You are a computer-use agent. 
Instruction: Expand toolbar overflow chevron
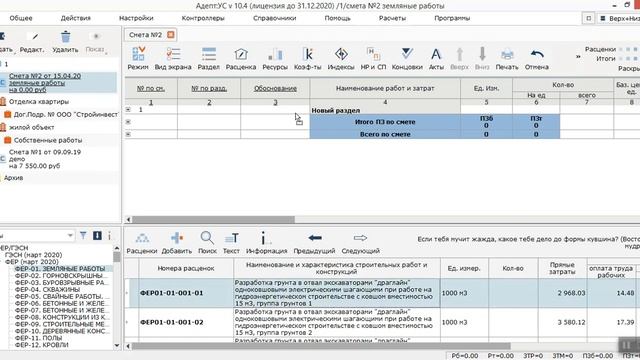point(578,56)
